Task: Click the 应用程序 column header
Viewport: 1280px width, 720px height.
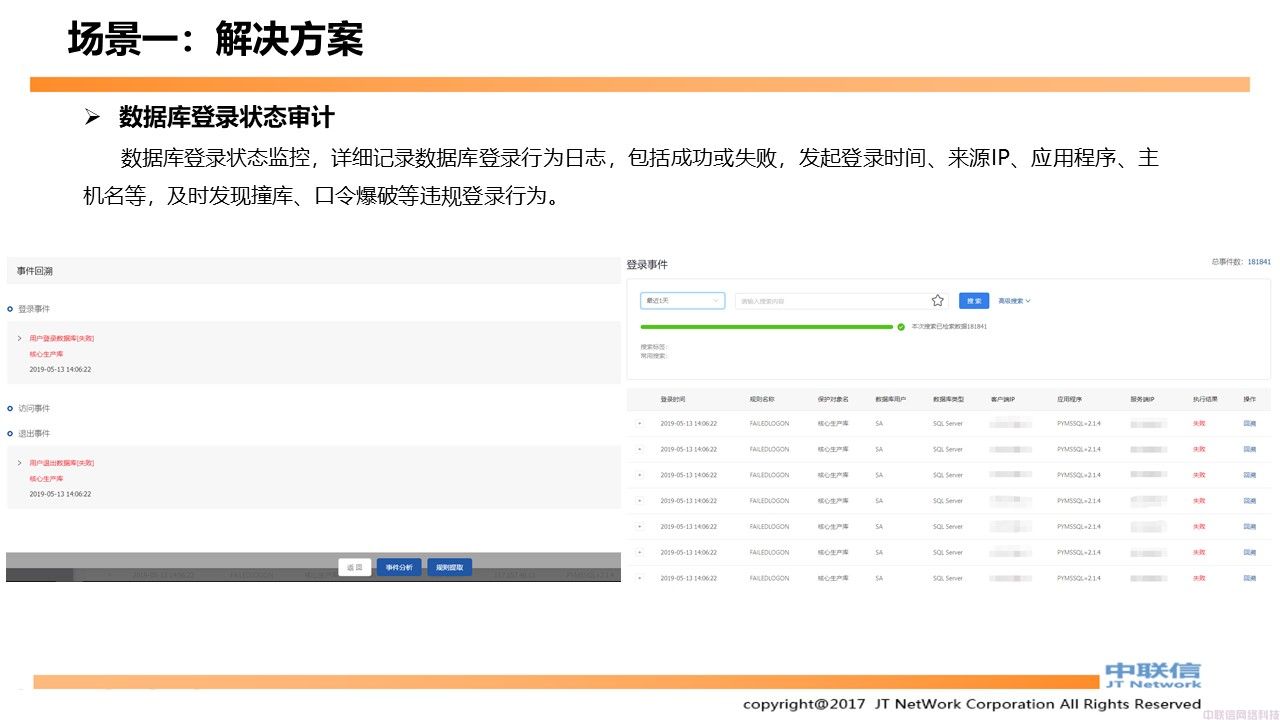Action: coord(1070,399)
